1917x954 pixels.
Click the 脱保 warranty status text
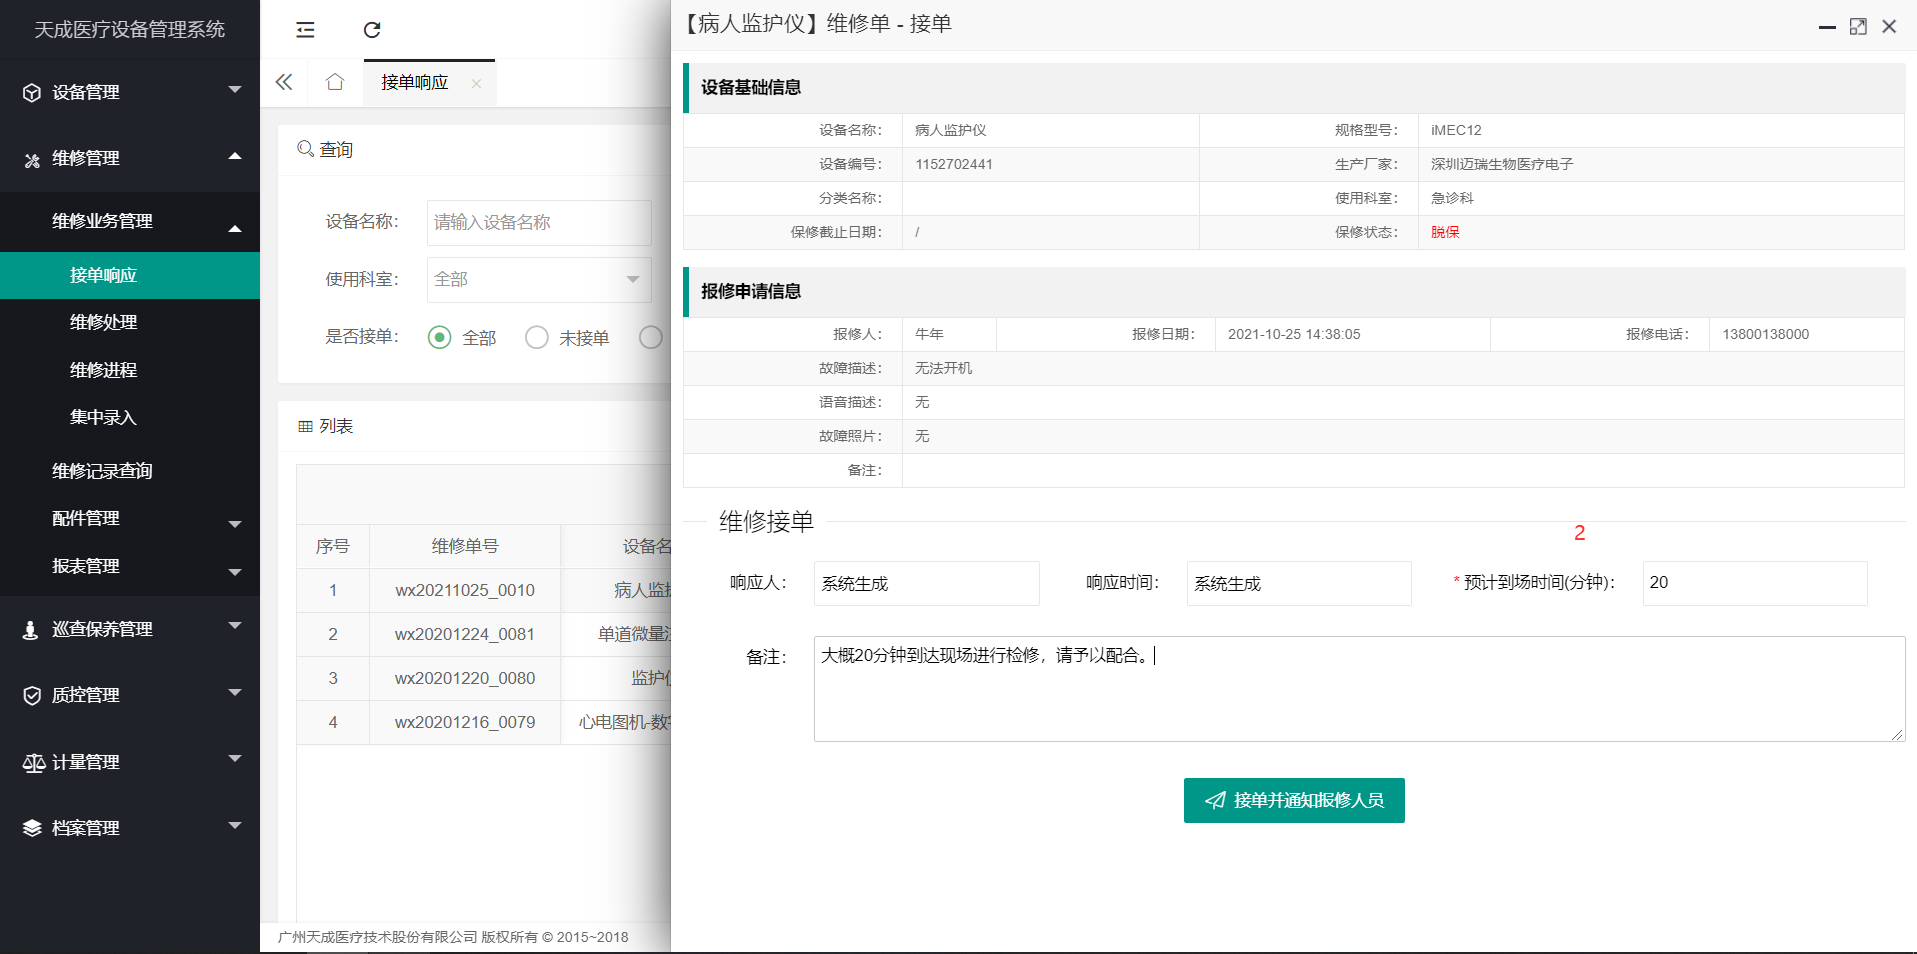[1445, 232]
